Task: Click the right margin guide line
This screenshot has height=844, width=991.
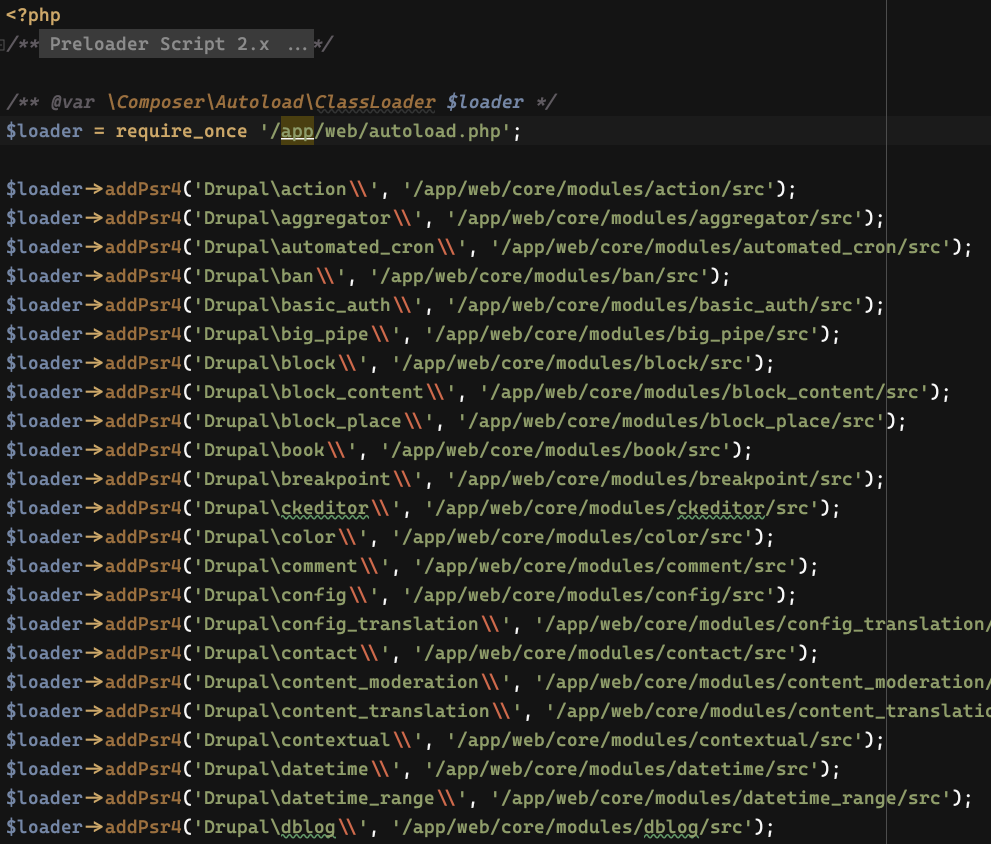Action: pos(886,420)
